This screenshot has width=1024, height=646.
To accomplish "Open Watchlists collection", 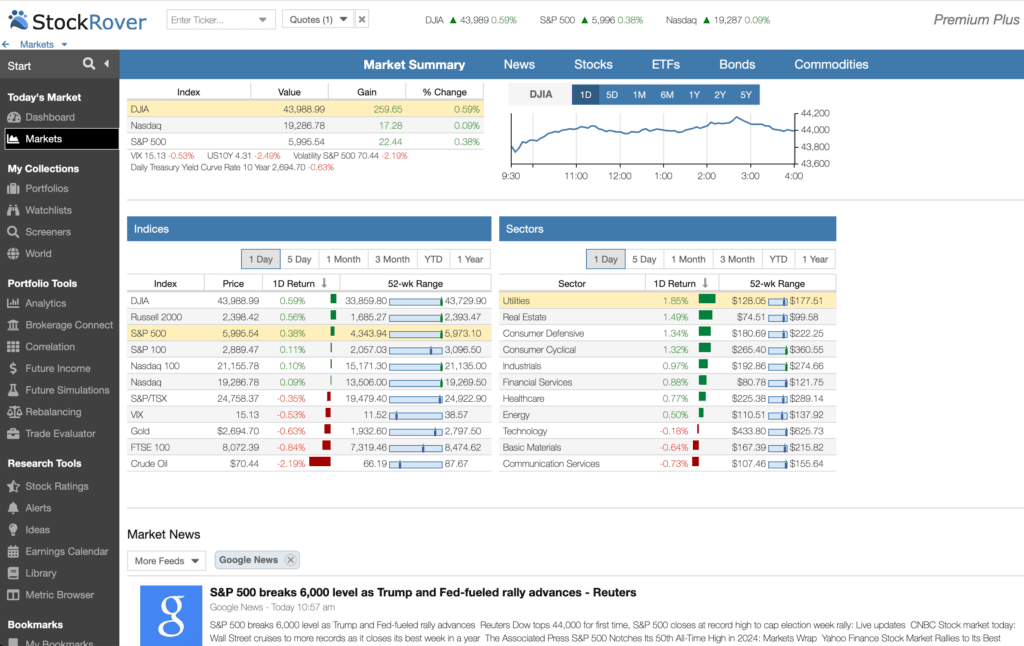I will click(39, 210).
